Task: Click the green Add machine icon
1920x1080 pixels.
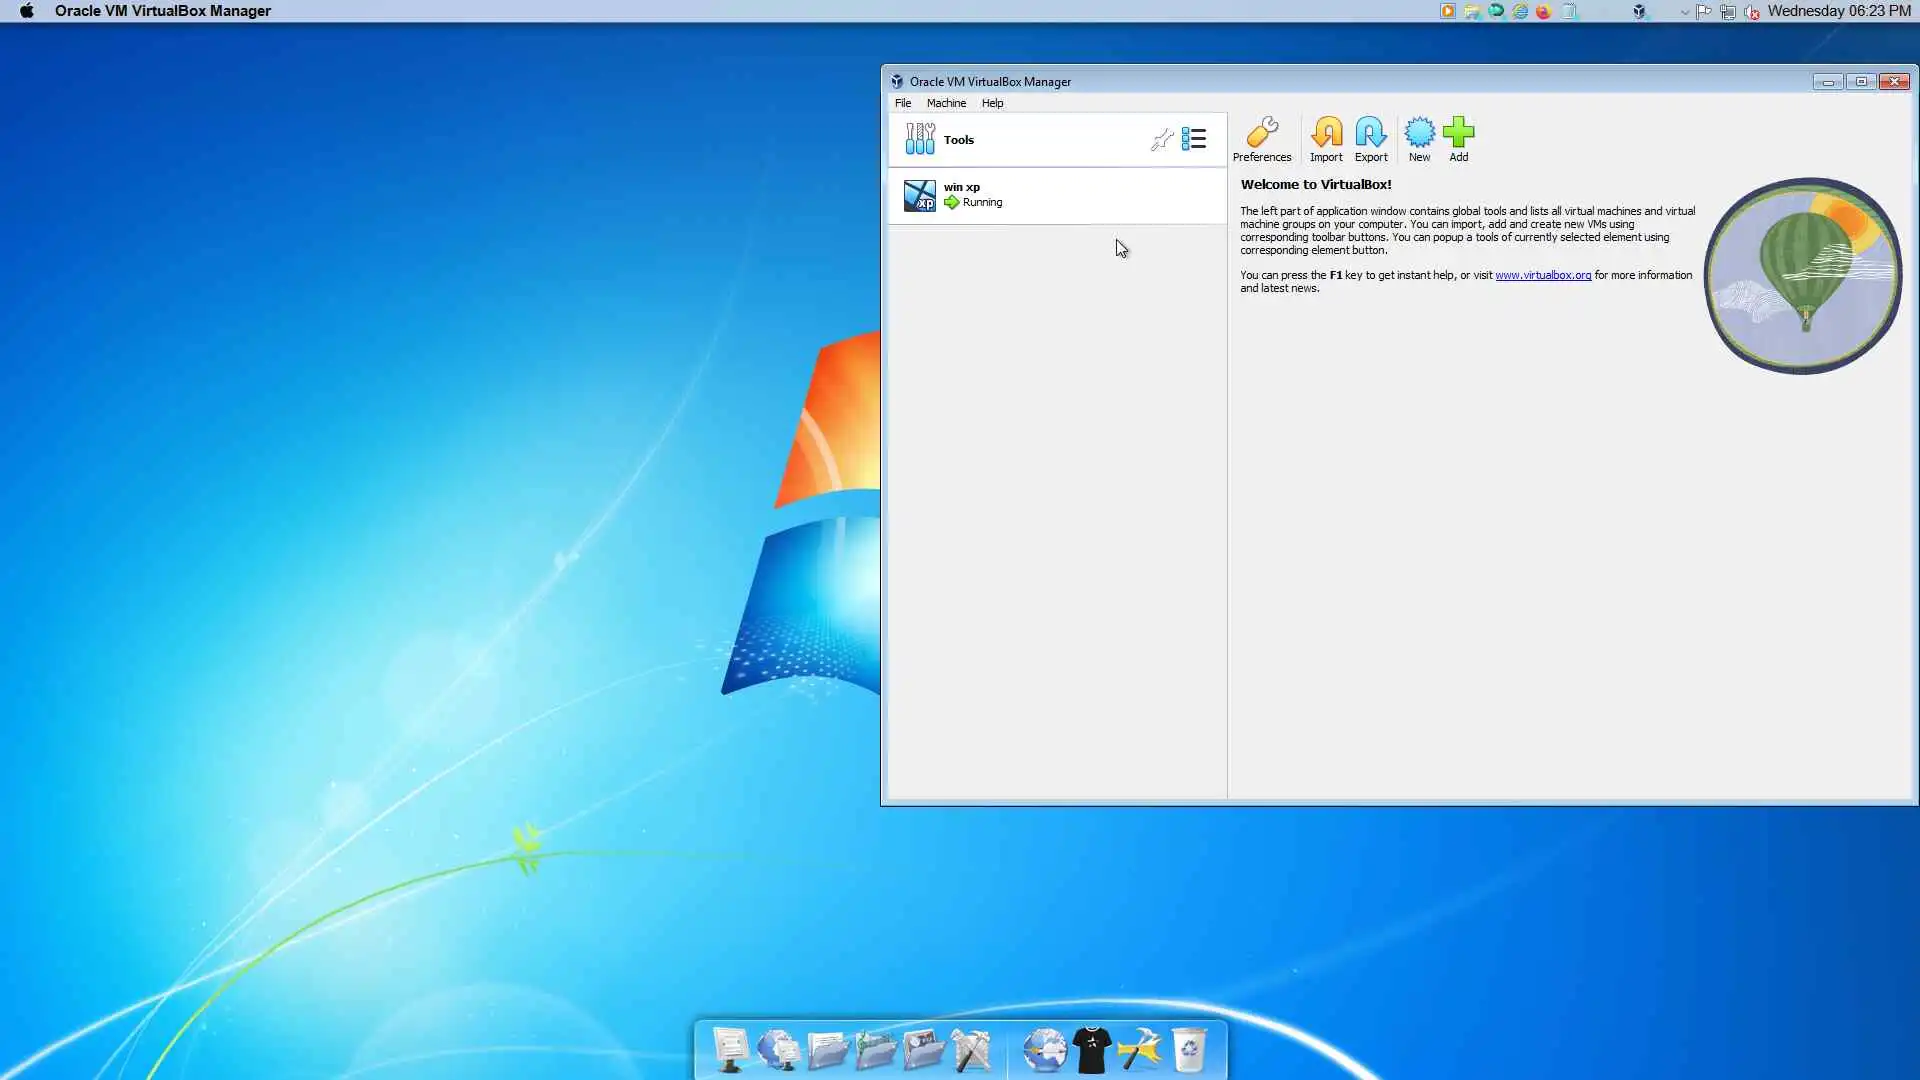Action: coord(1458,139)
